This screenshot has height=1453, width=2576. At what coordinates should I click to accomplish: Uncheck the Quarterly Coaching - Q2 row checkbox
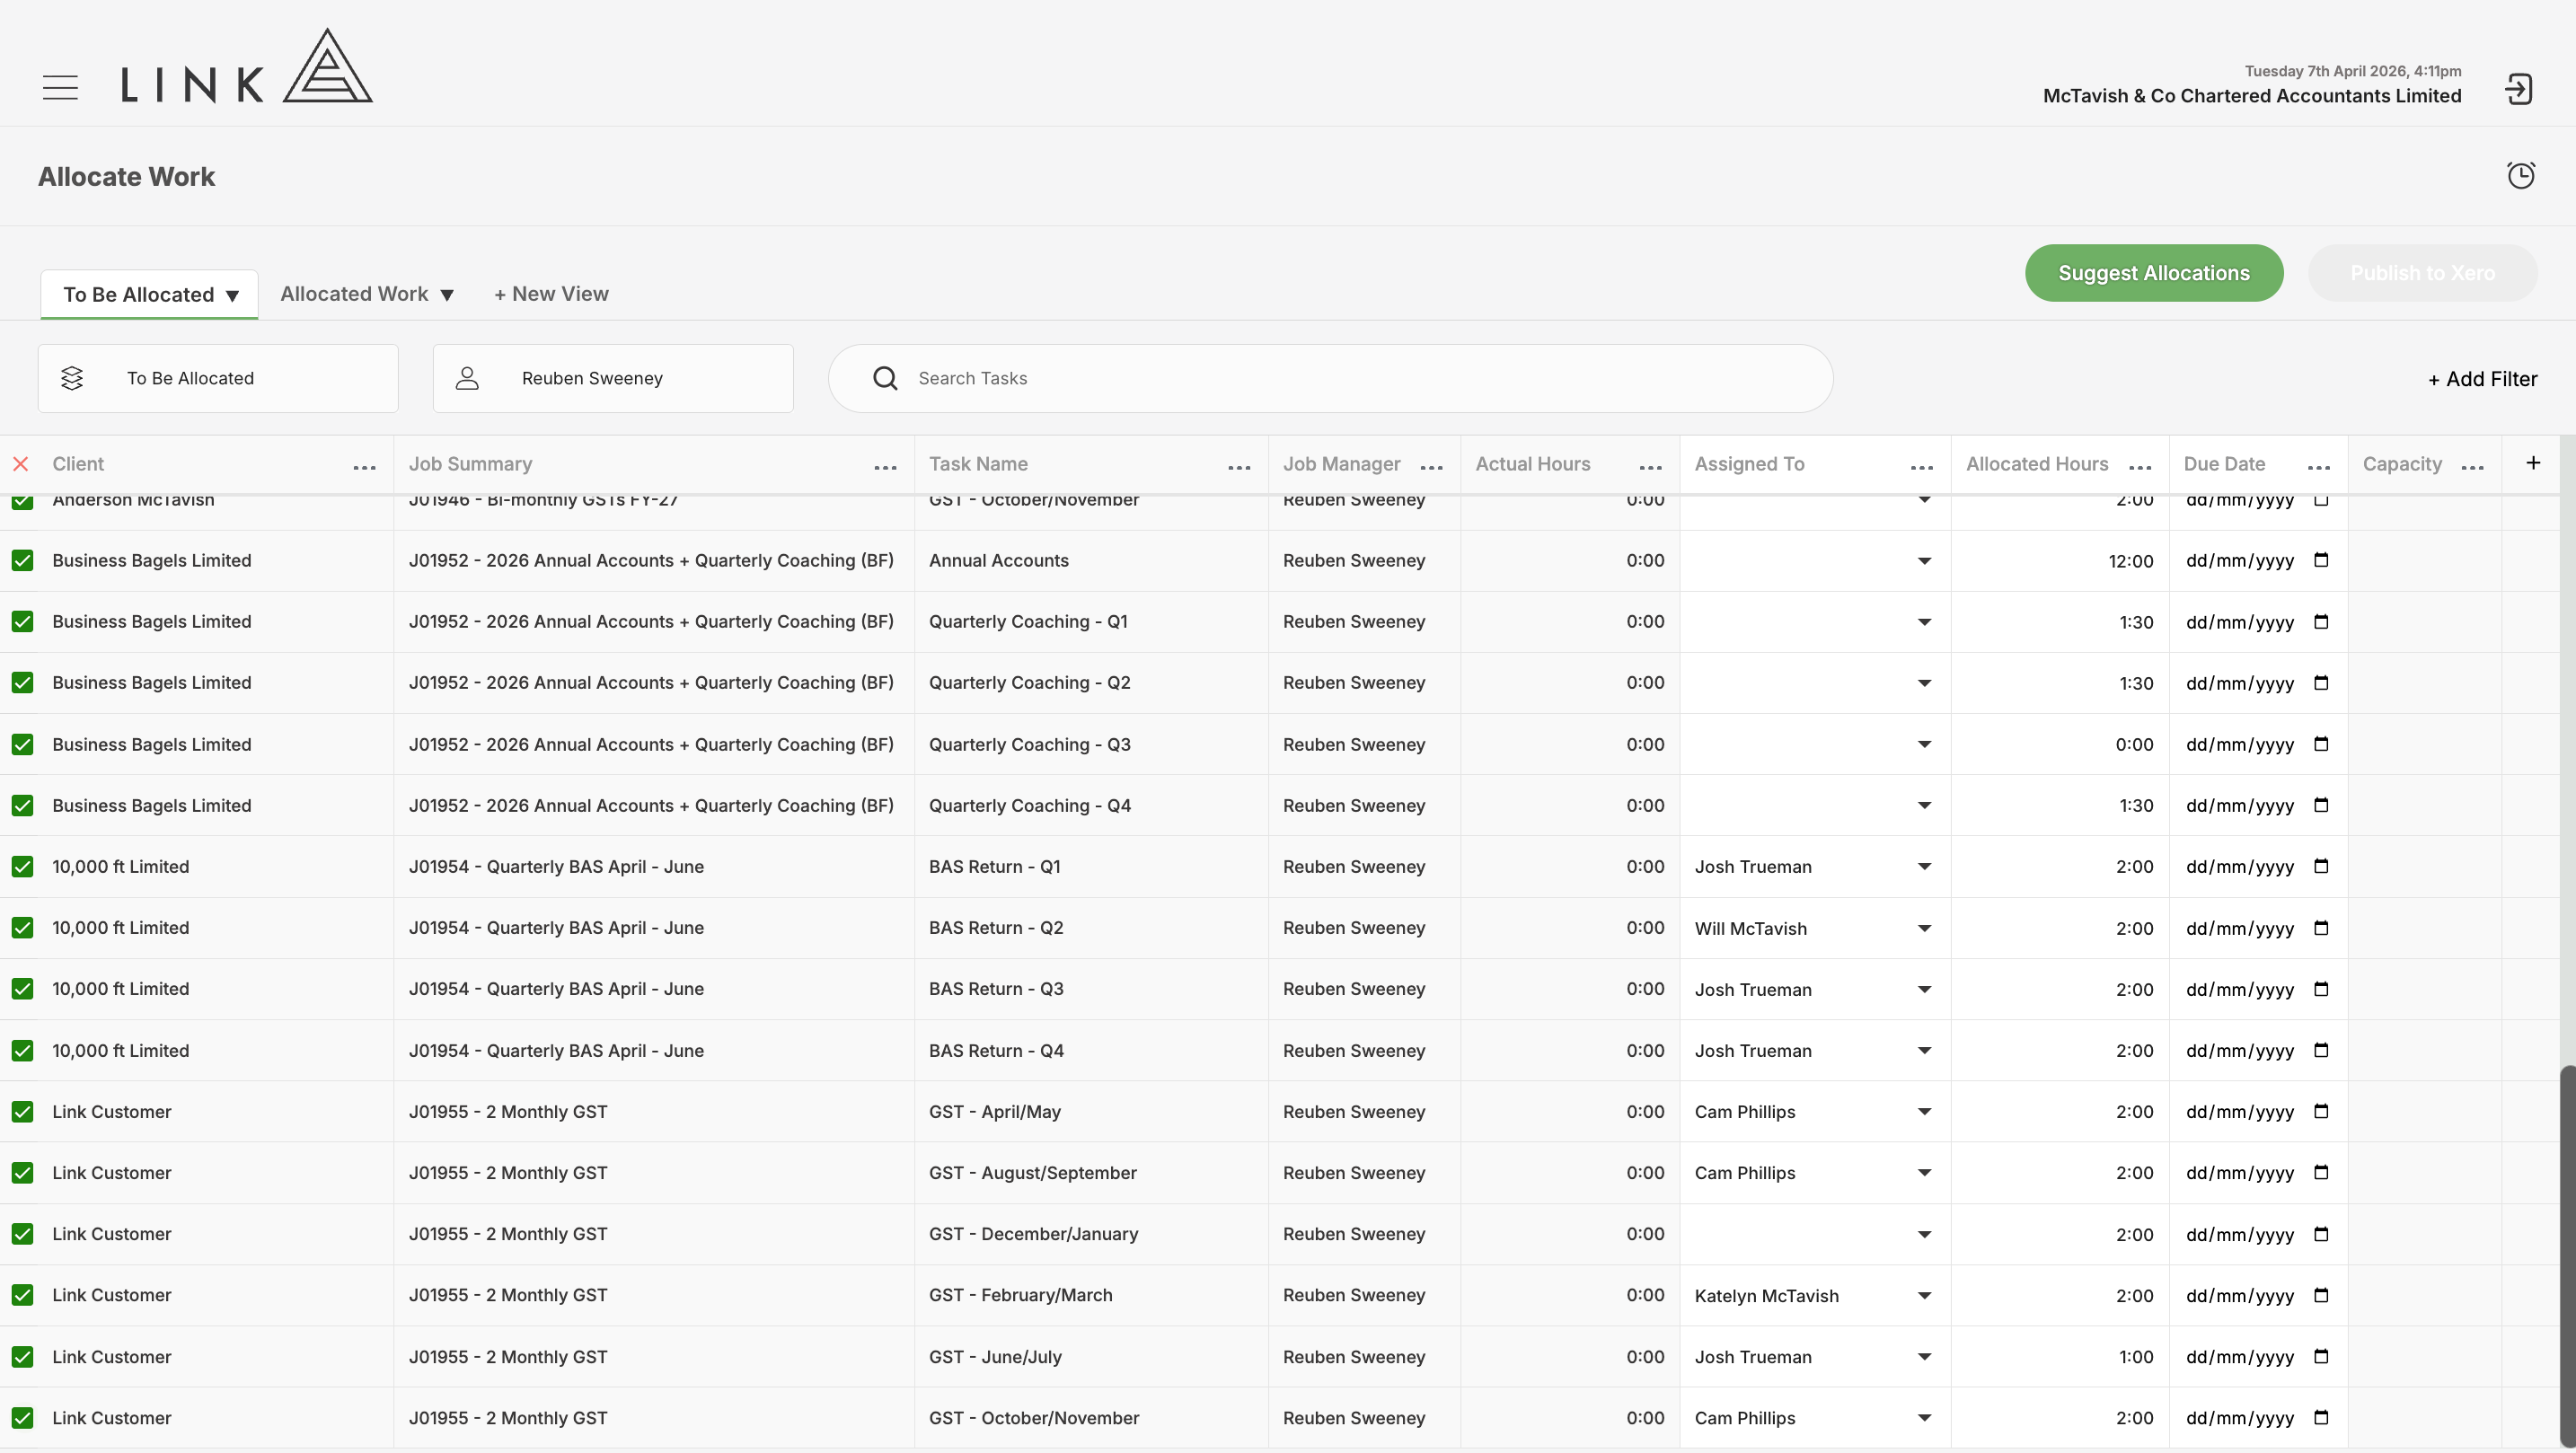(22, 682)
